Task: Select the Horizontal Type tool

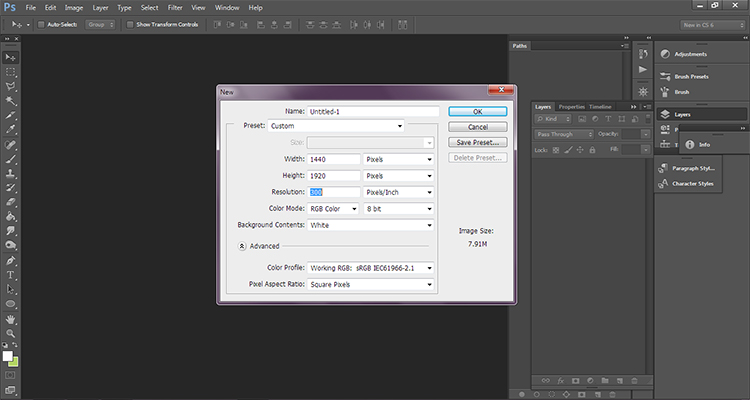Action: (11, 275)
